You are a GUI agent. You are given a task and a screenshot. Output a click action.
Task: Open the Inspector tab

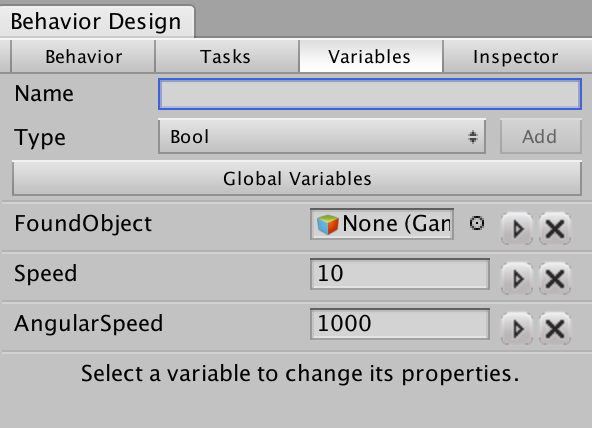pos(517,57)
